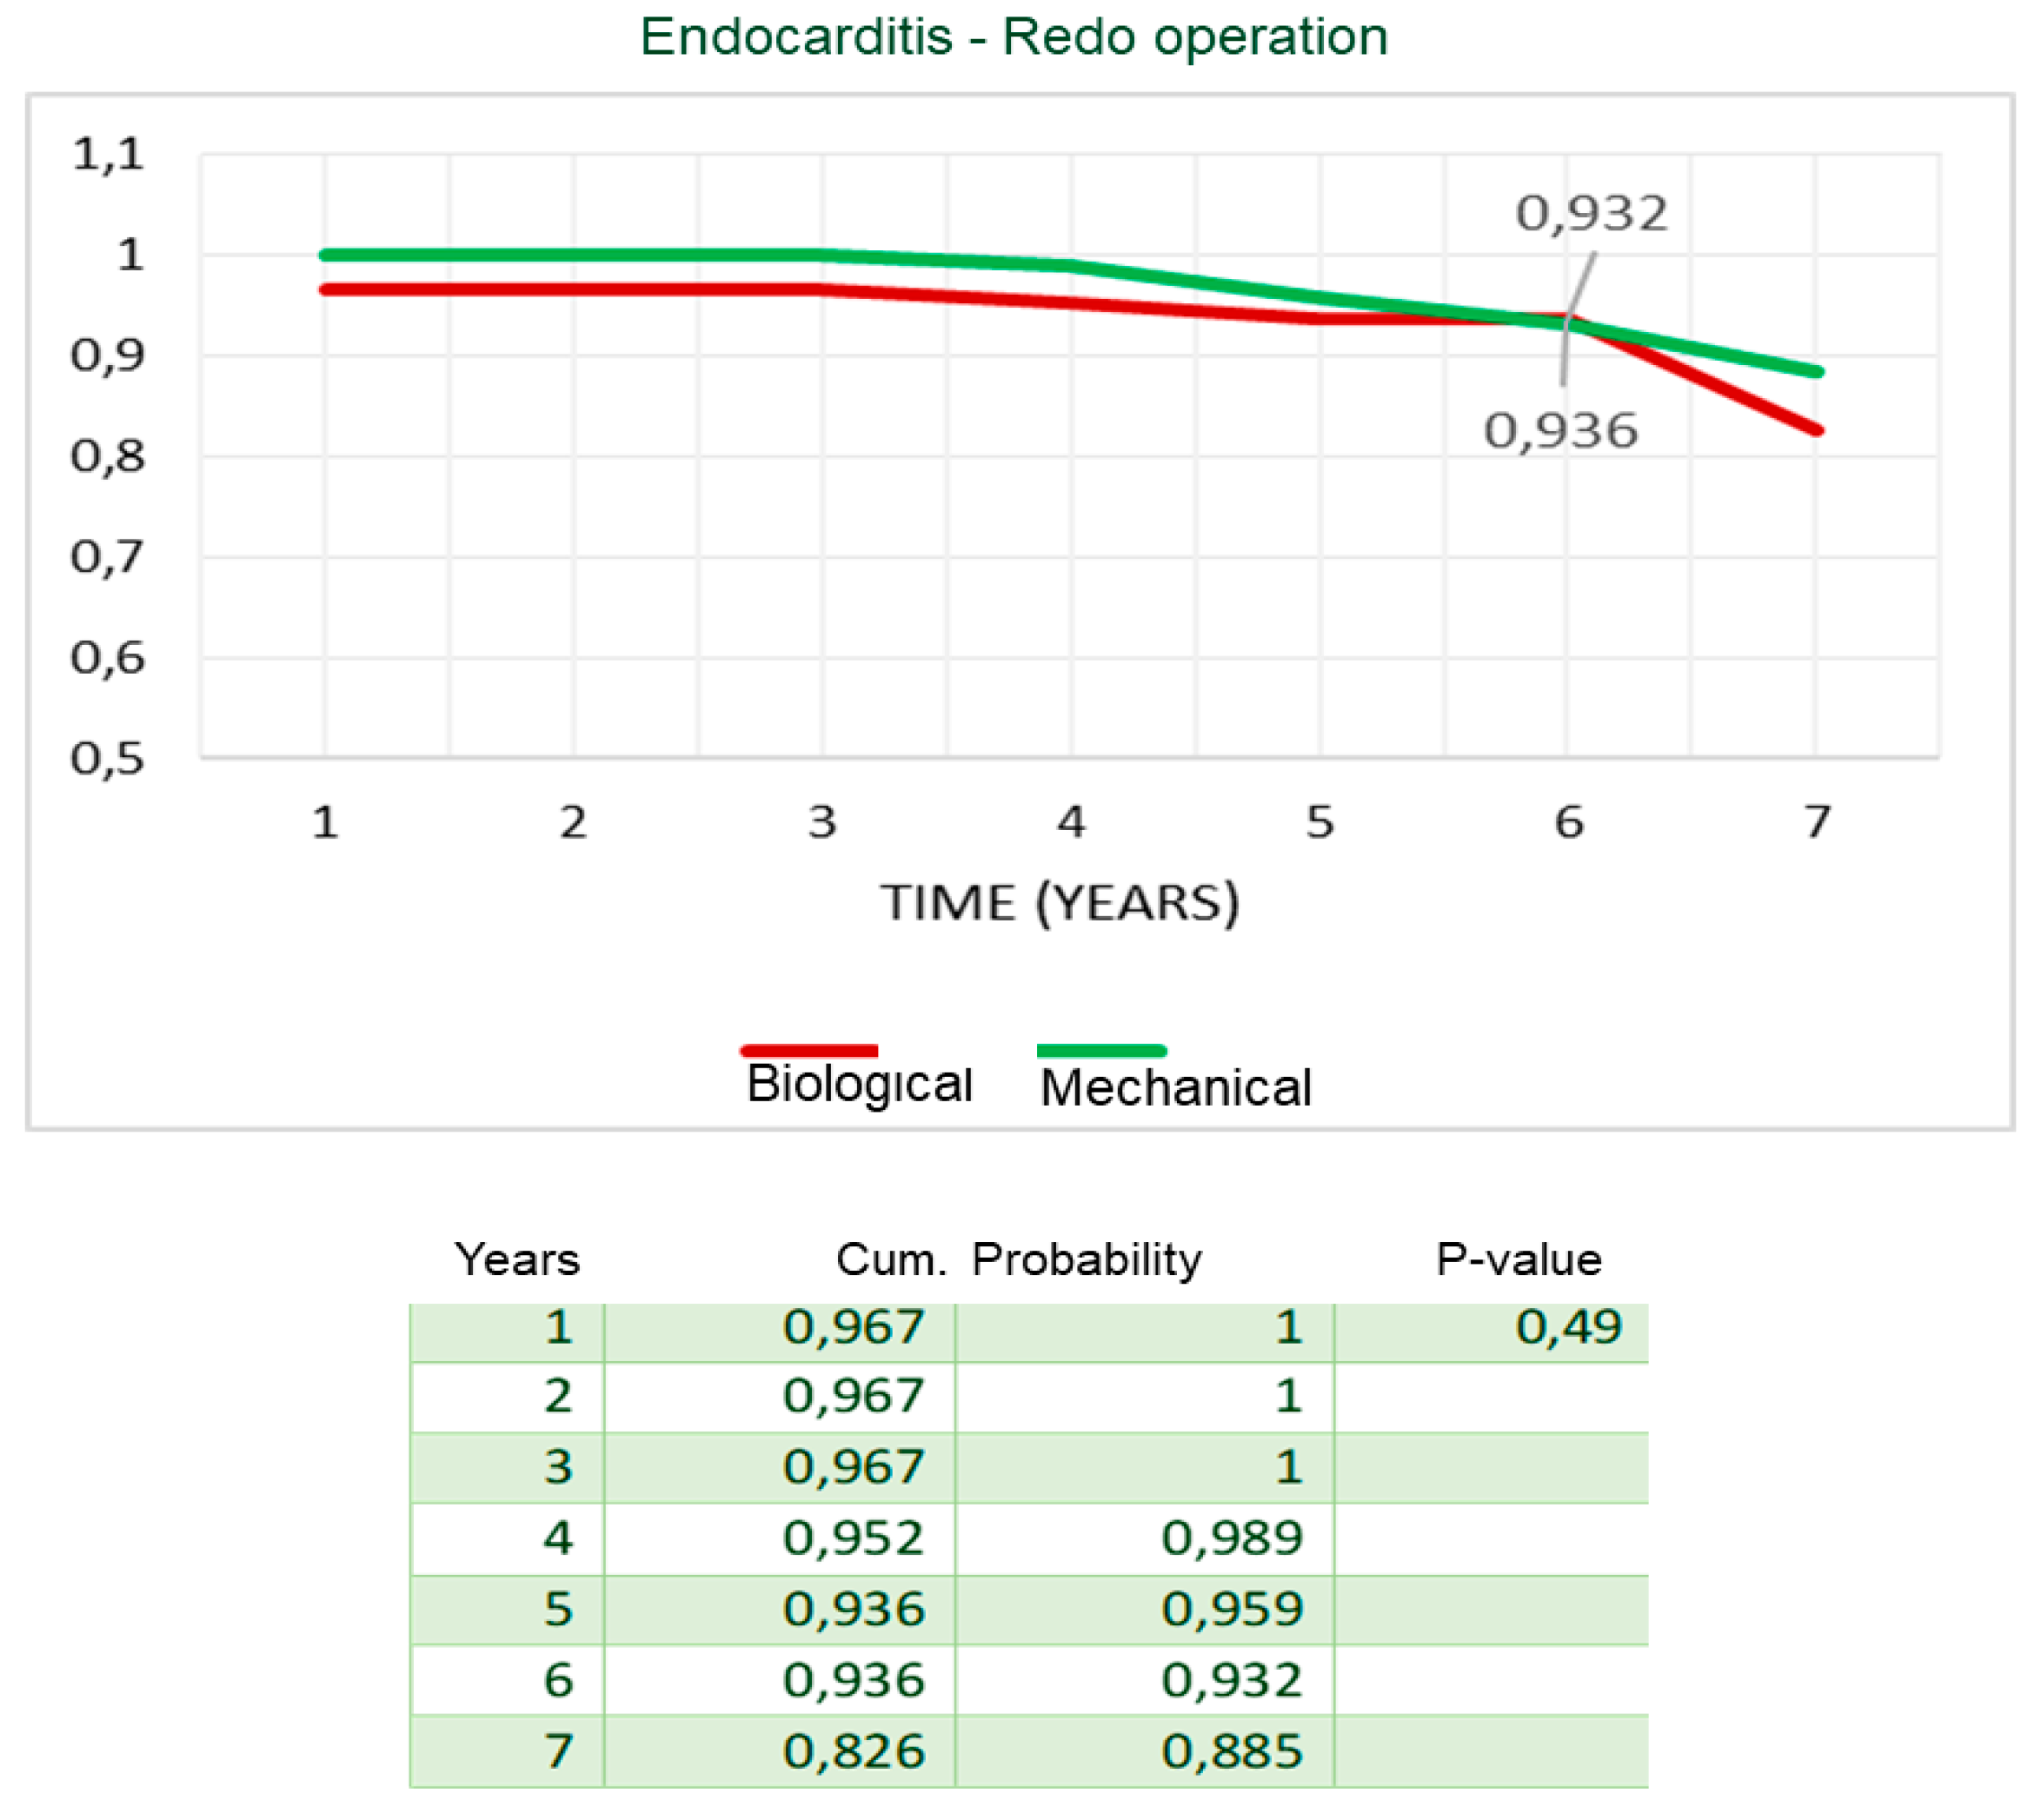2041x1820 pixels.
Task: Click the 0,932 data label
Action: tap(1590, 214)
